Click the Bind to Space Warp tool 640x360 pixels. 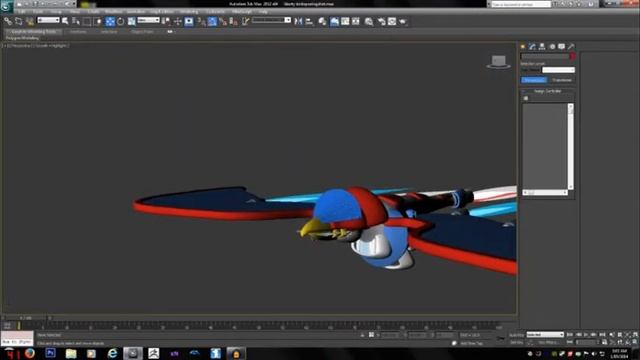pos(29,21)
